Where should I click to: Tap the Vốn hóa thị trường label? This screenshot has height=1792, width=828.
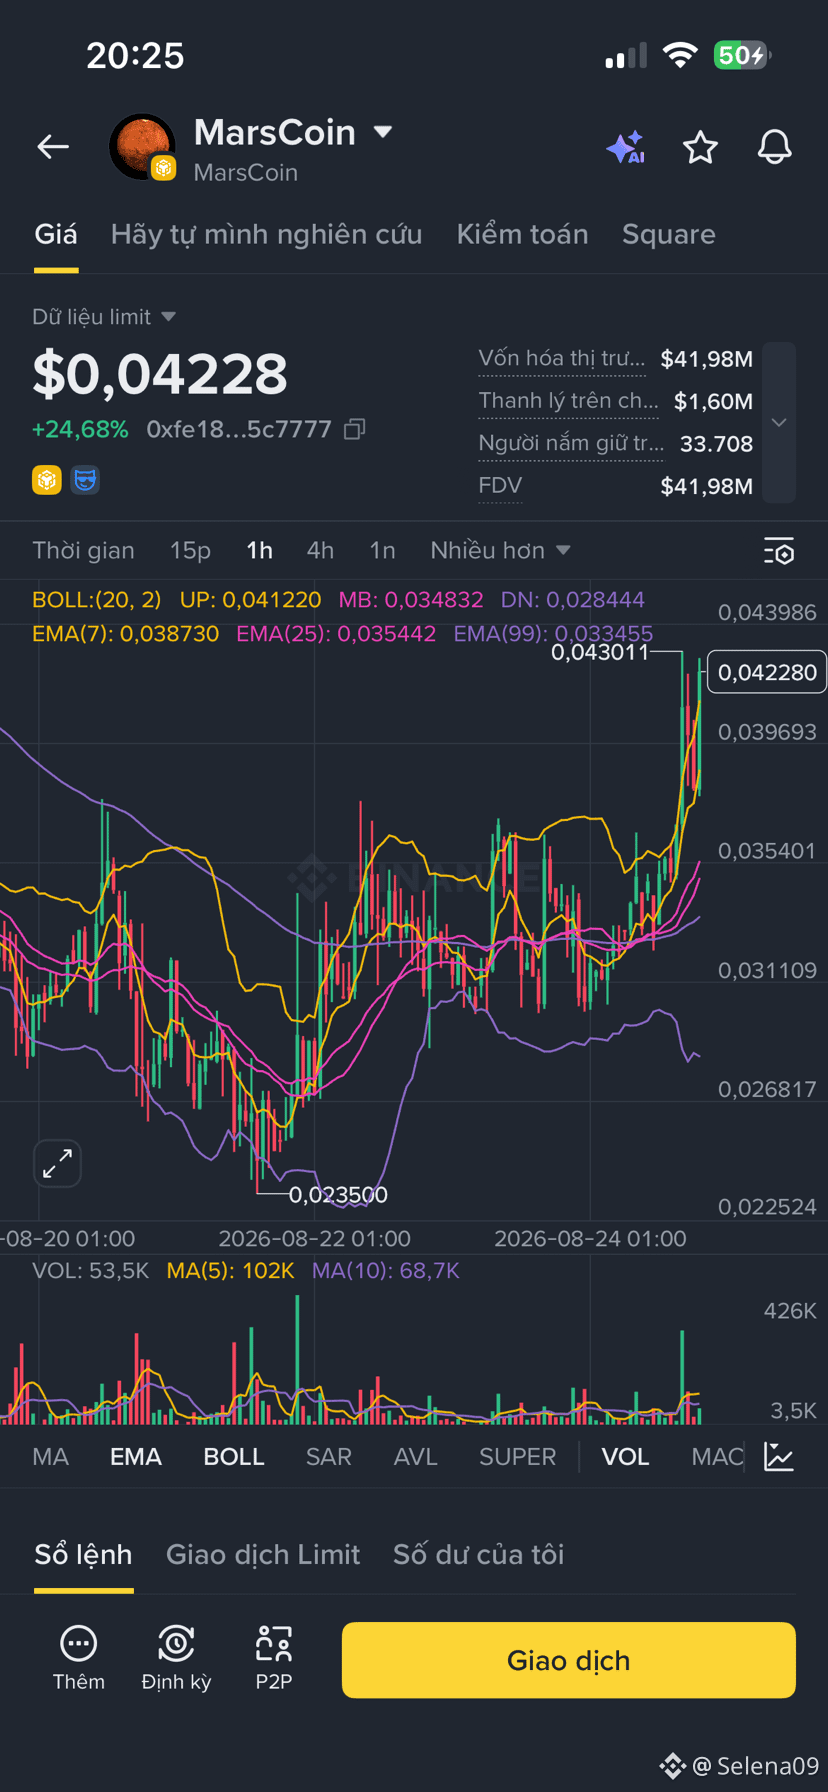point(562,358)
